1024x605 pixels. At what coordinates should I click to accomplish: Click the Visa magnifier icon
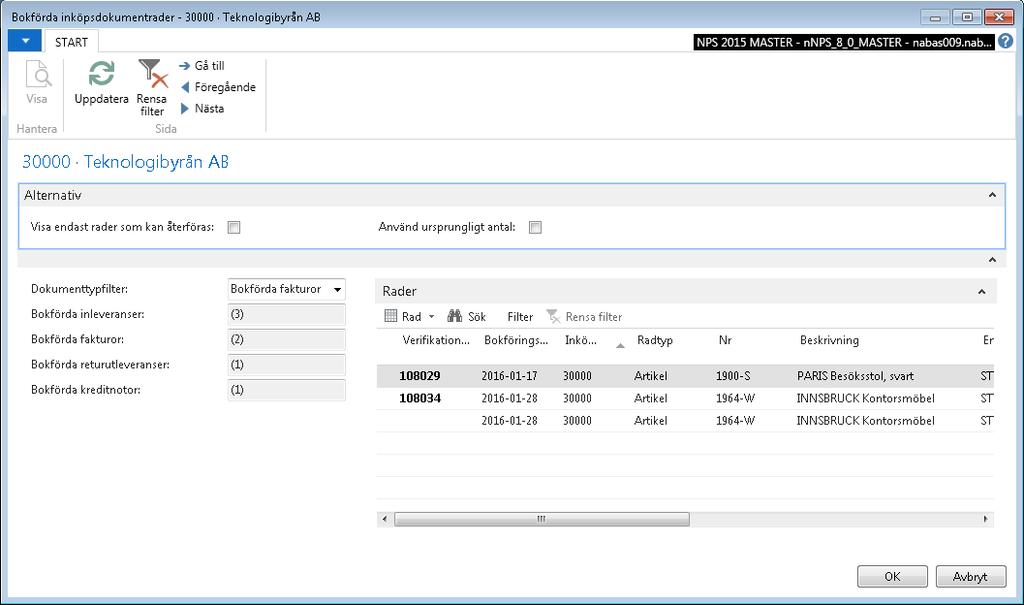38,74
